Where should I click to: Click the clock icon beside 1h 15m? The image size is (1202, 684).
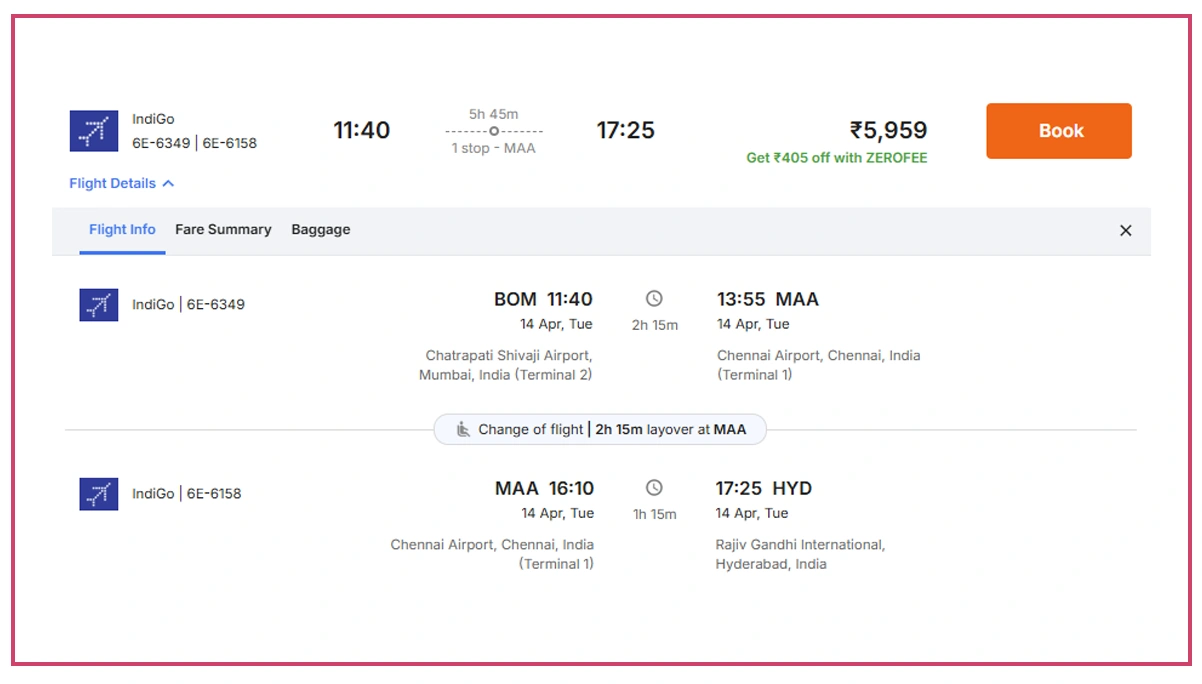pos(655,487)
